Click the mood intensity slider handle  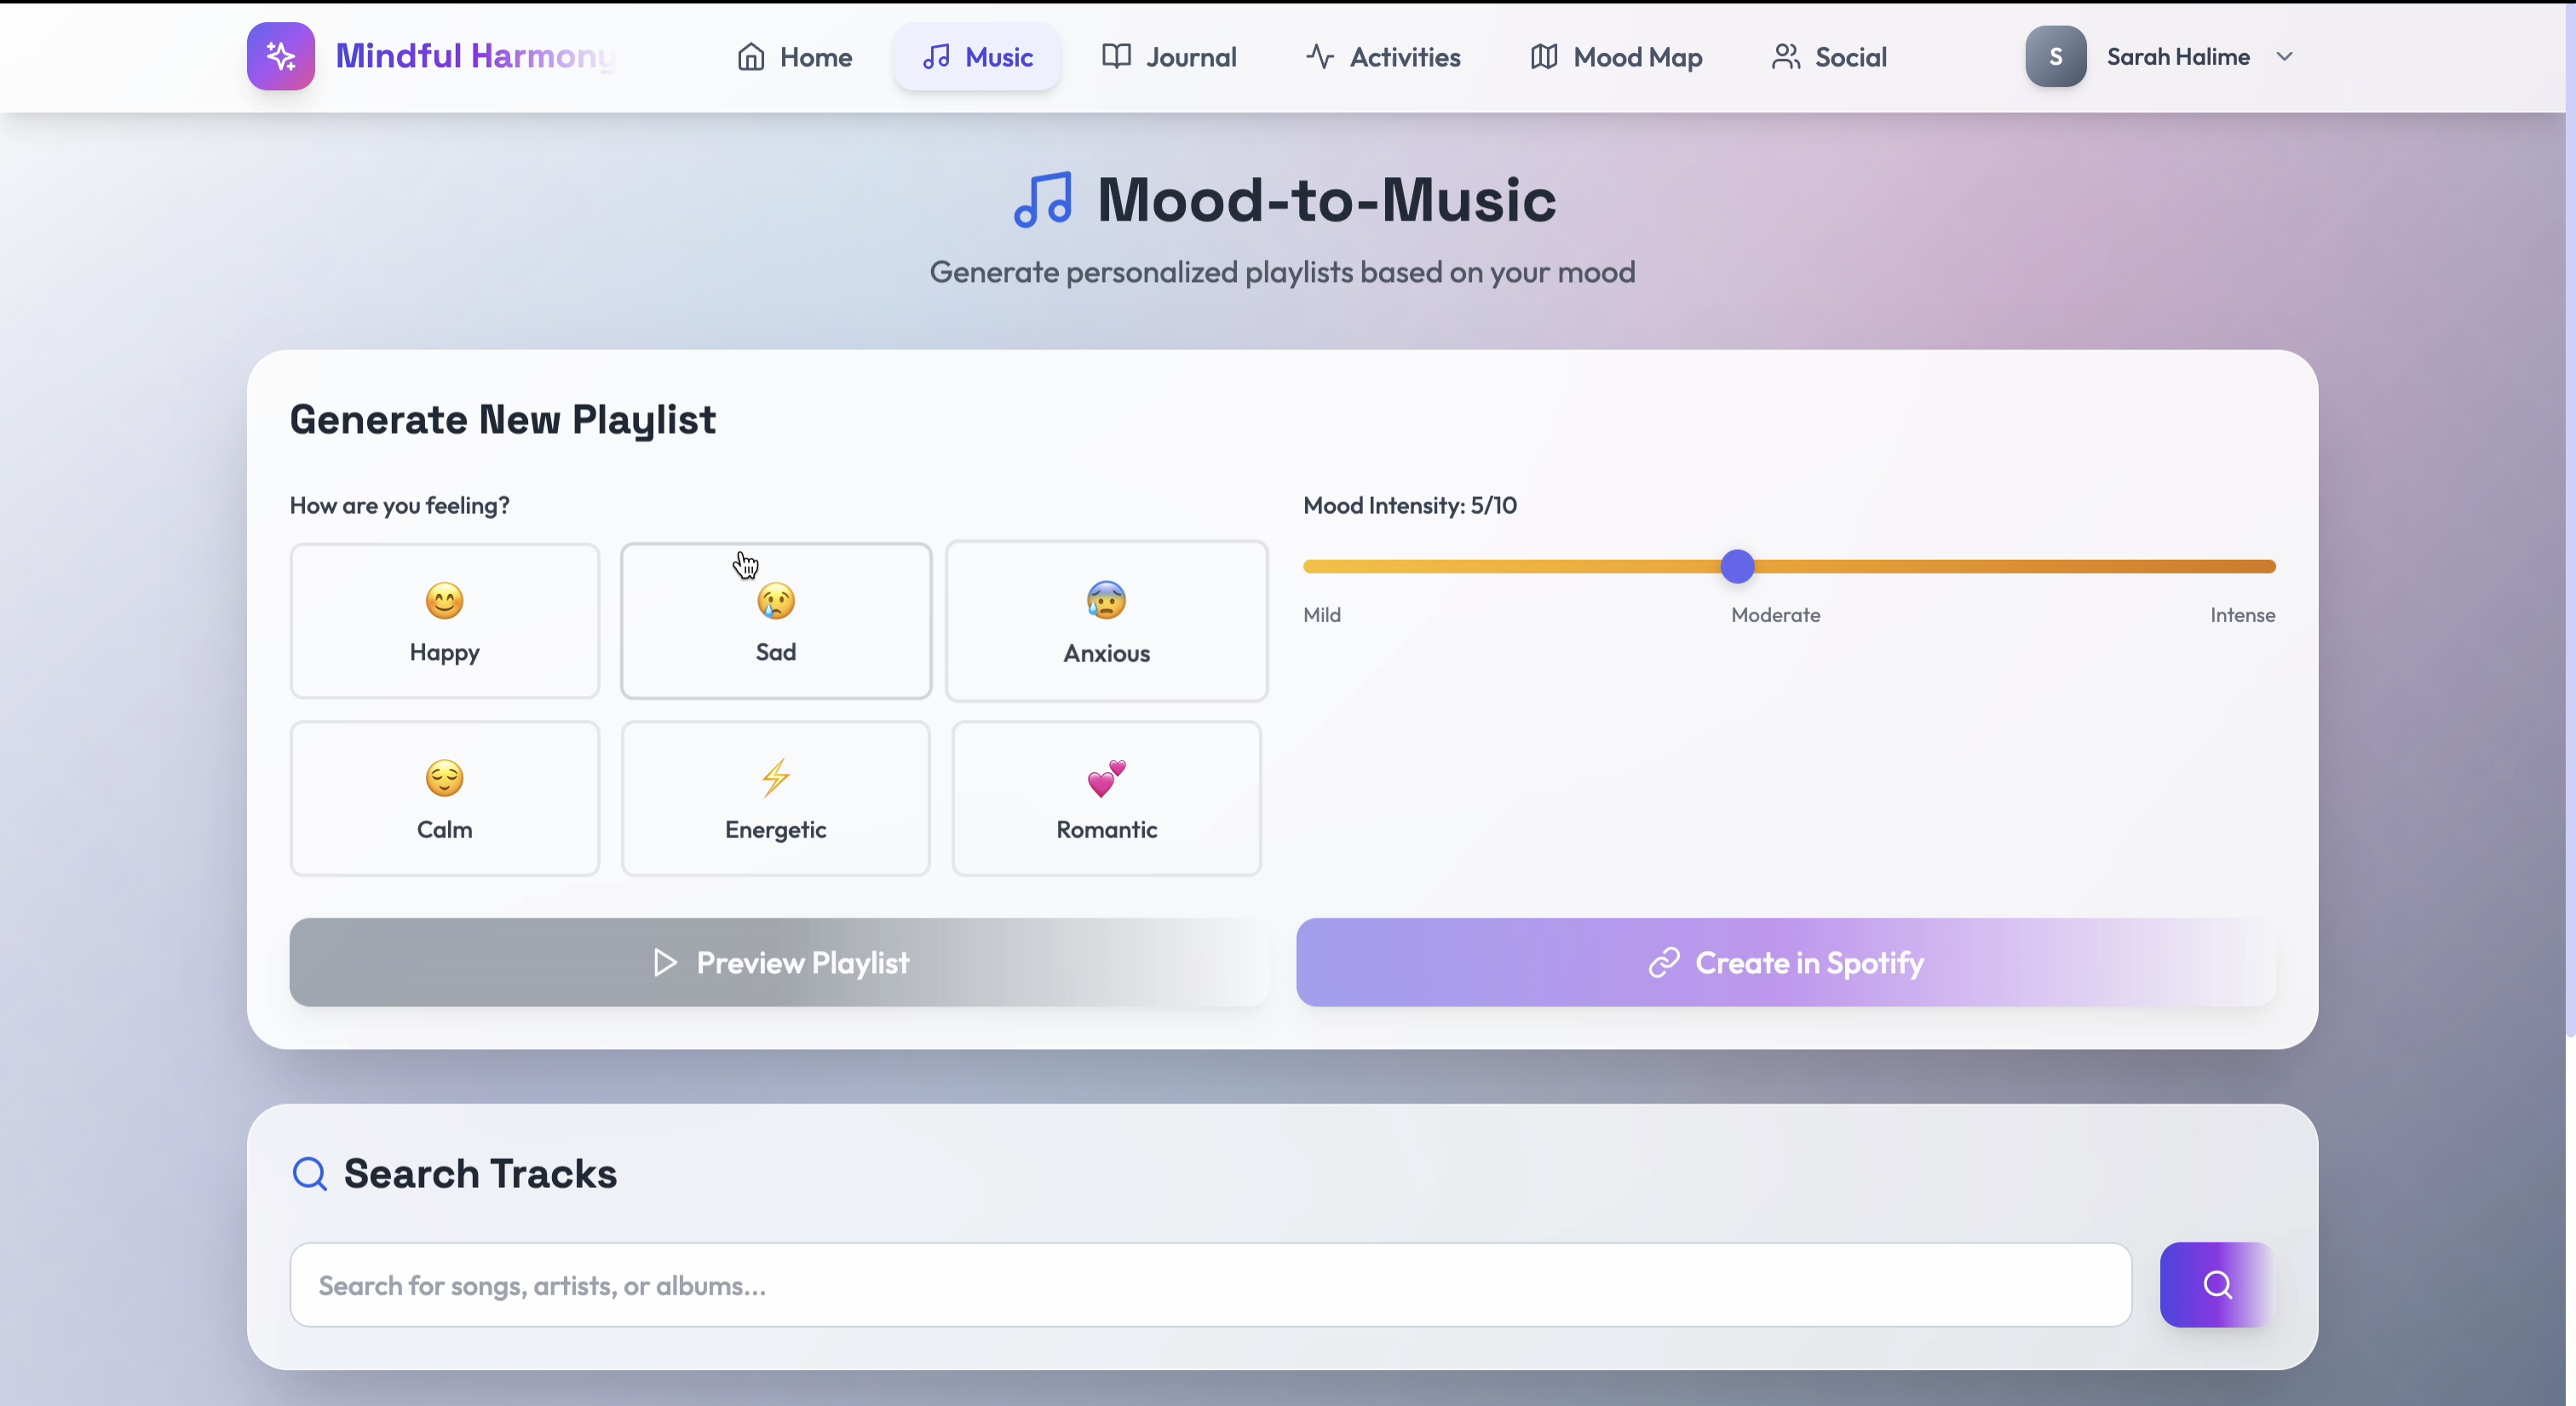1737,566
